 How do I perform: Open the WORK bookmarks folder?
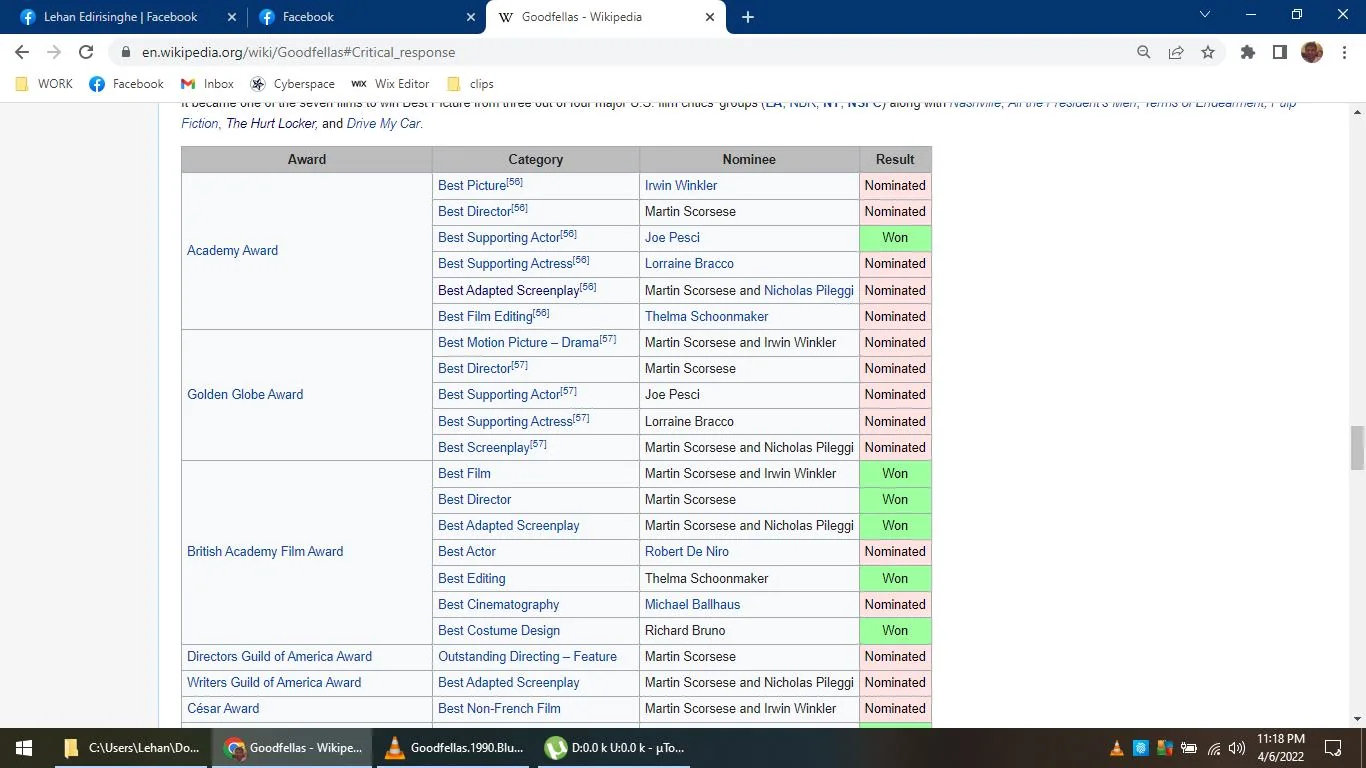44,84
